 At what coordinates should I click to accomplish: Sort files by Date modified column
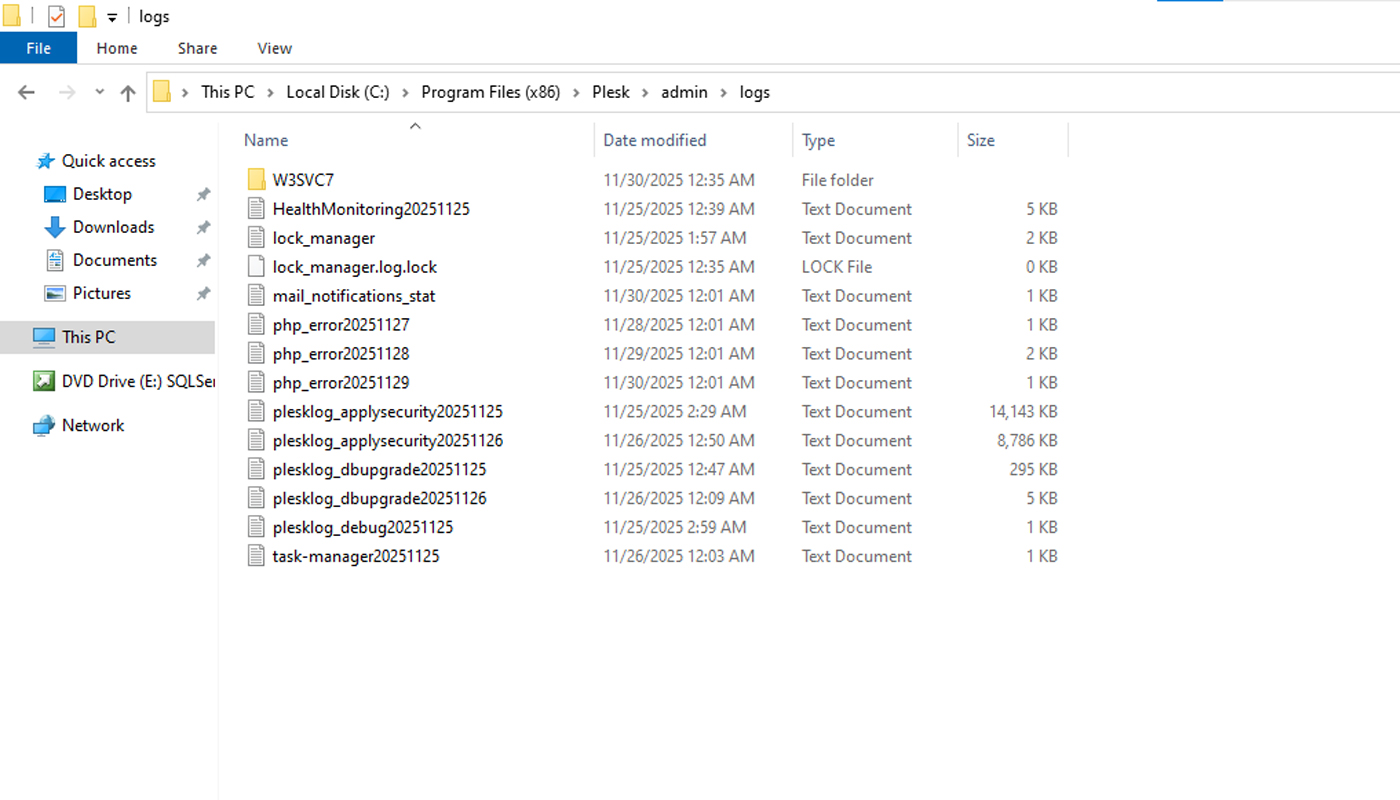tap(655, 141)
